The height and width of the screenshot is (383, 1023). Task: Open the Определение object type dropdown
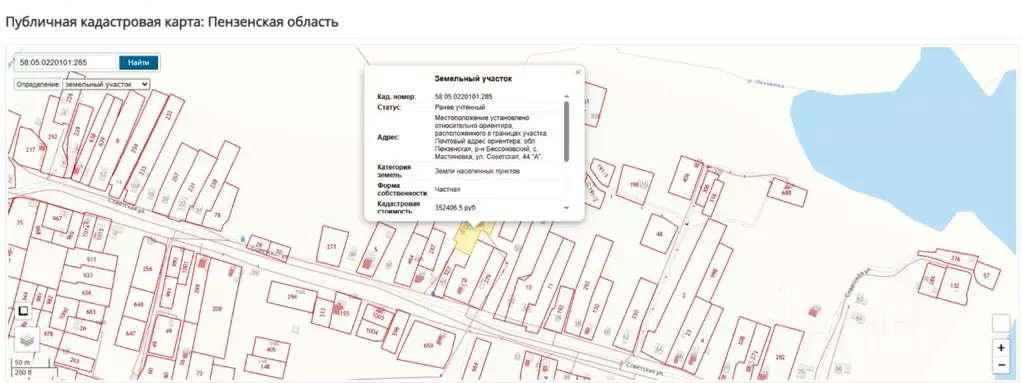[106, 84]
